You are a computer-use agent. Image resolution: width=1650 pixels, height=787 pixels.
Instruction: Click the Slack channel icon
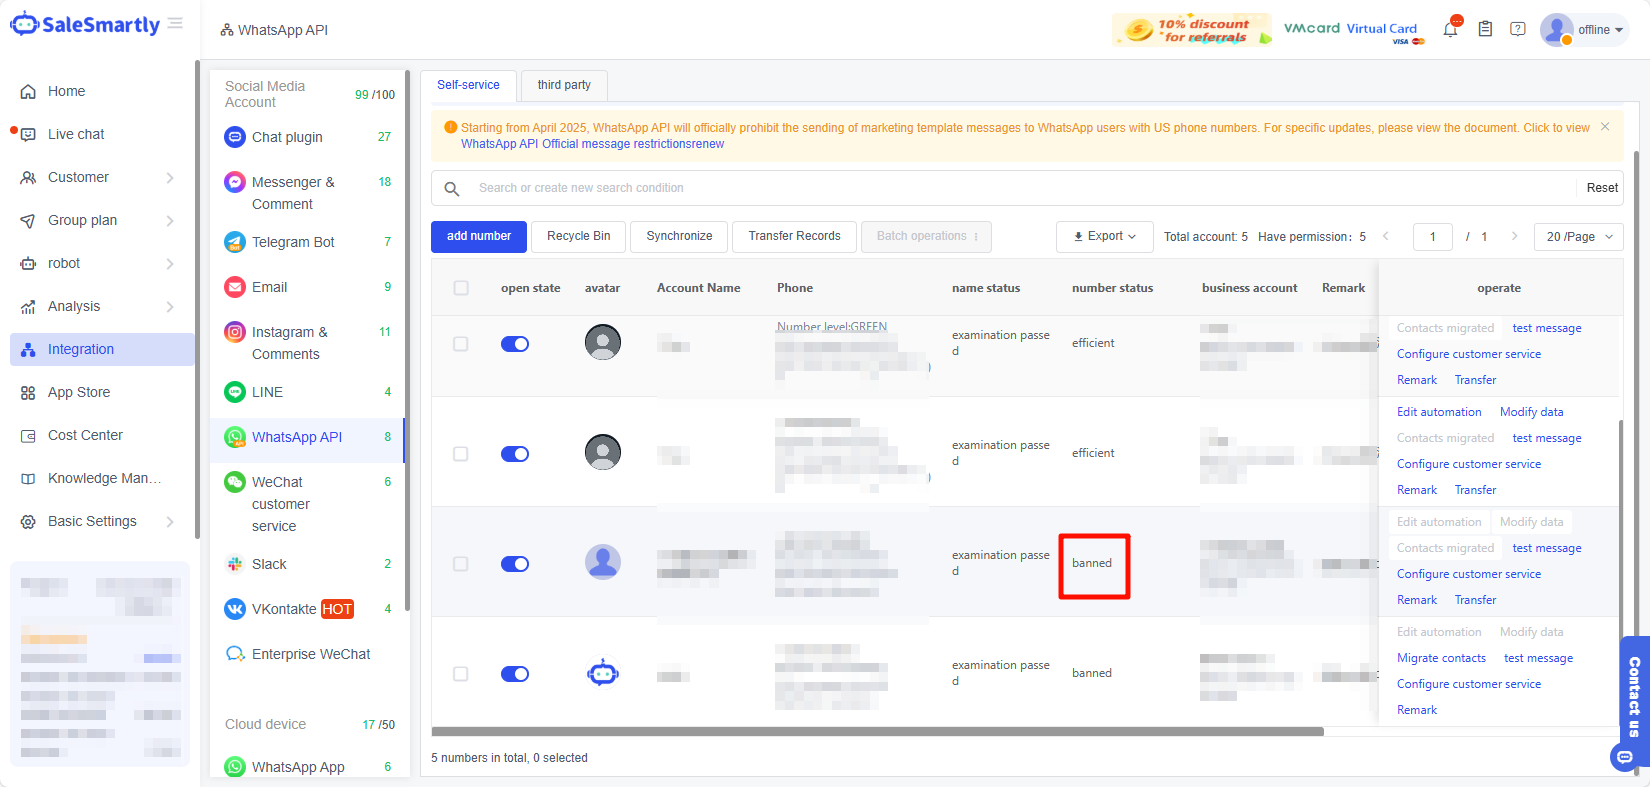pyautogui.click(x=235, y=564)
